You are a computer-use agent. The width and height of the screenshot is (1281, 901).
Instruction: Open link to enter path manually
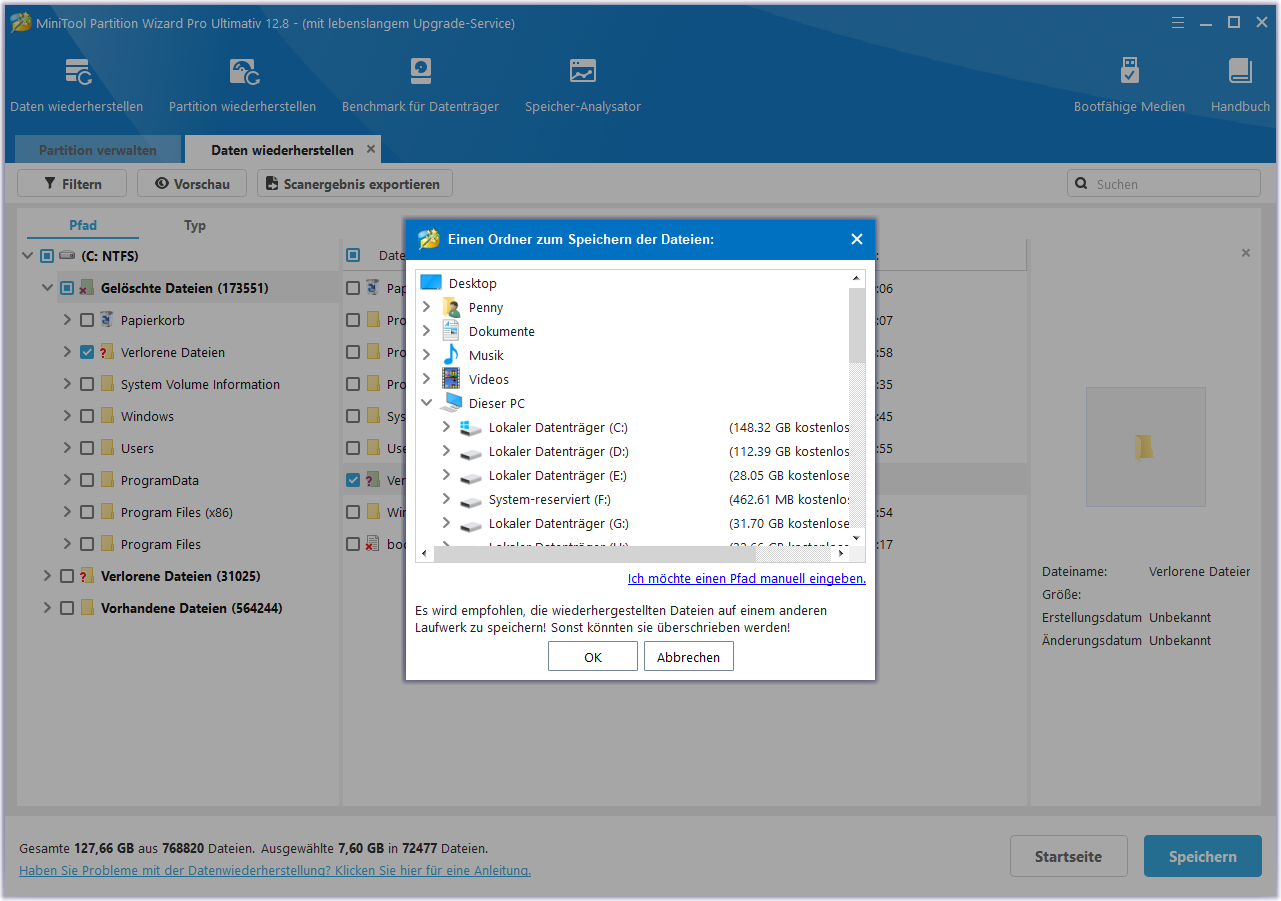pyautogui.click(x=747, y=578)
